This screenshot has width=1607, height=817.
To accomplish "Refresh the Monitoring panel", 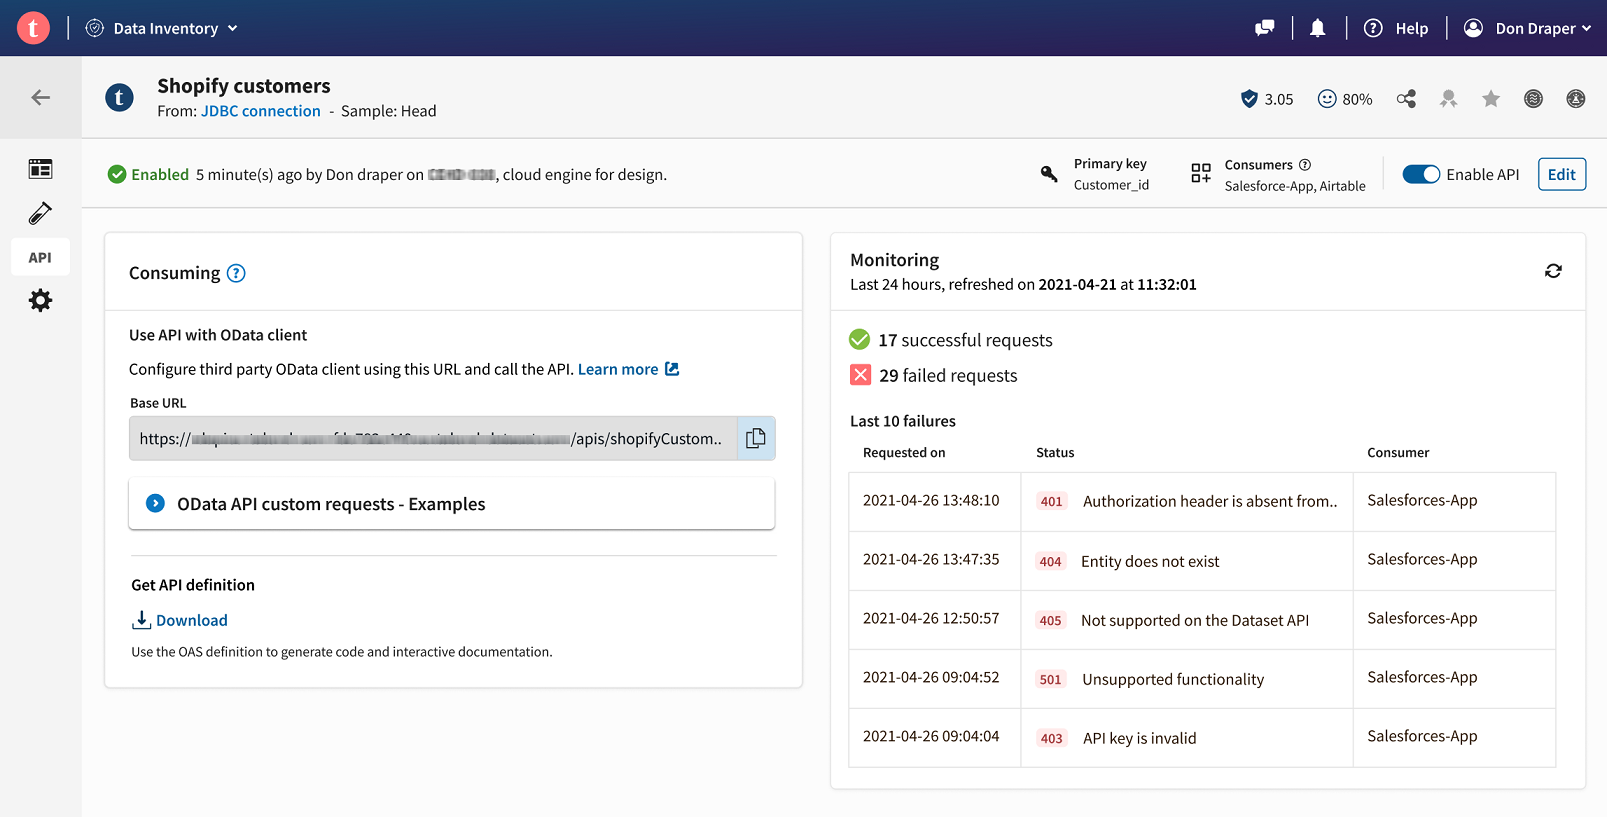I will click(1553, 271).
